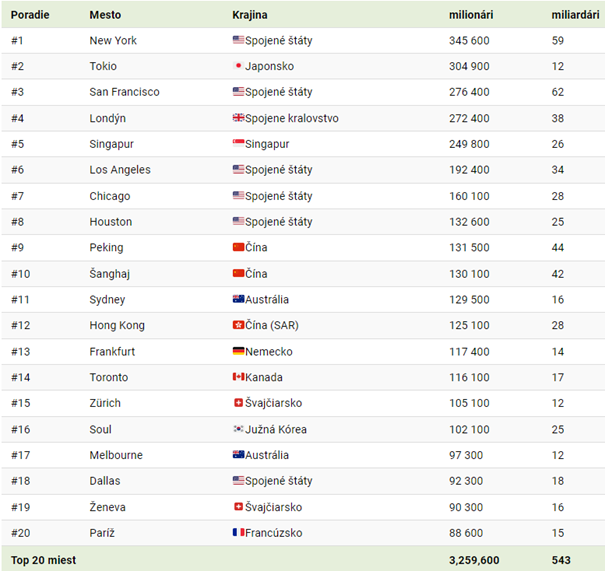This screenshot has width=605, height=571.
Task: Select the city name Peking
Action: point(106,248)
